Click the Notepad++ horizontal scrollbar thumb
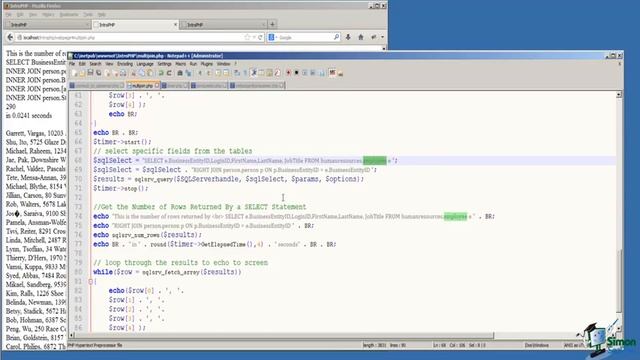Screen dimensions: 640x360 click(x=284, y=336)
